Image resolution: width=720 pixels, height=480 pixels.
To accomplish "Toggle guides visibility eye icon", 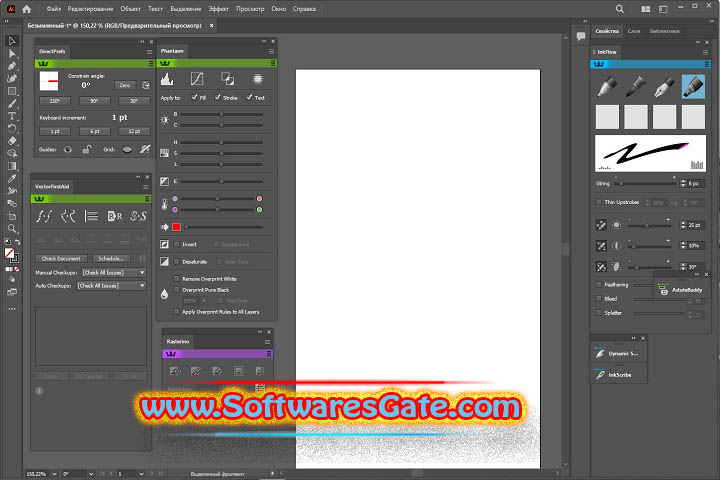I will (68, 149).
